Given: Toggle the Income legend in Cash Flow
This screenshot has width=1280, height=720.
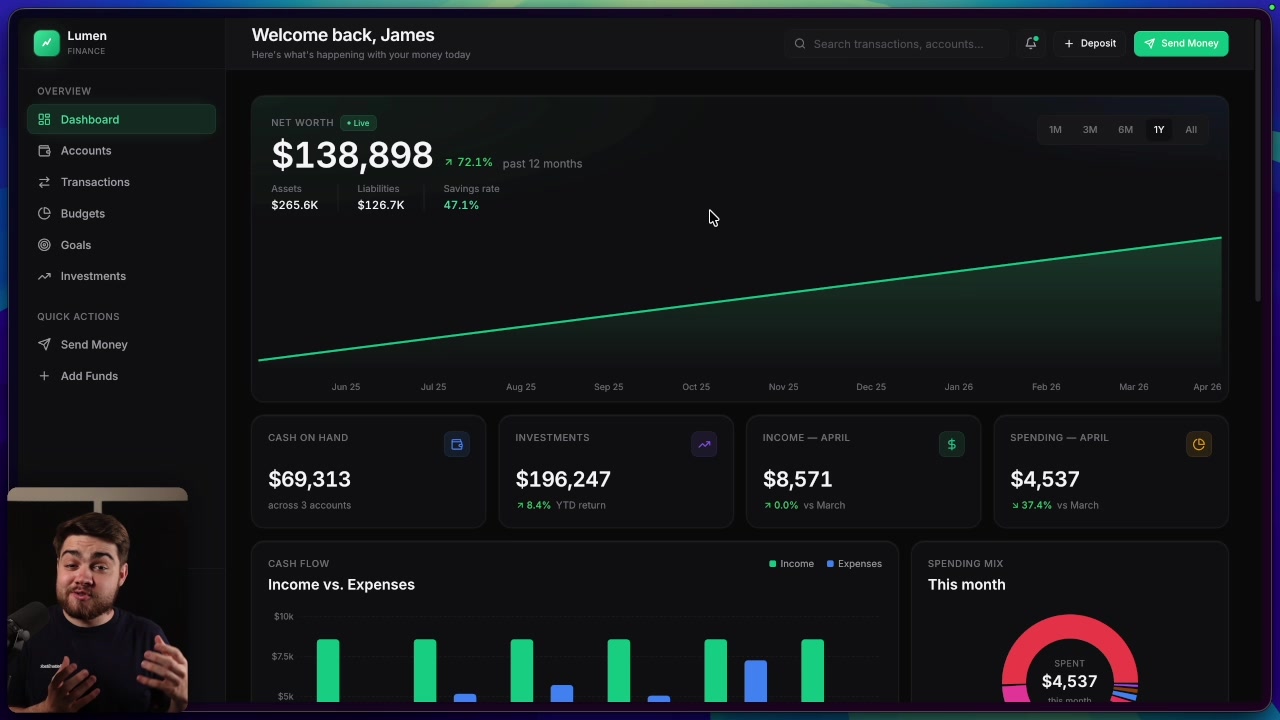Looking at the screenshot, I should pos(791,563).
